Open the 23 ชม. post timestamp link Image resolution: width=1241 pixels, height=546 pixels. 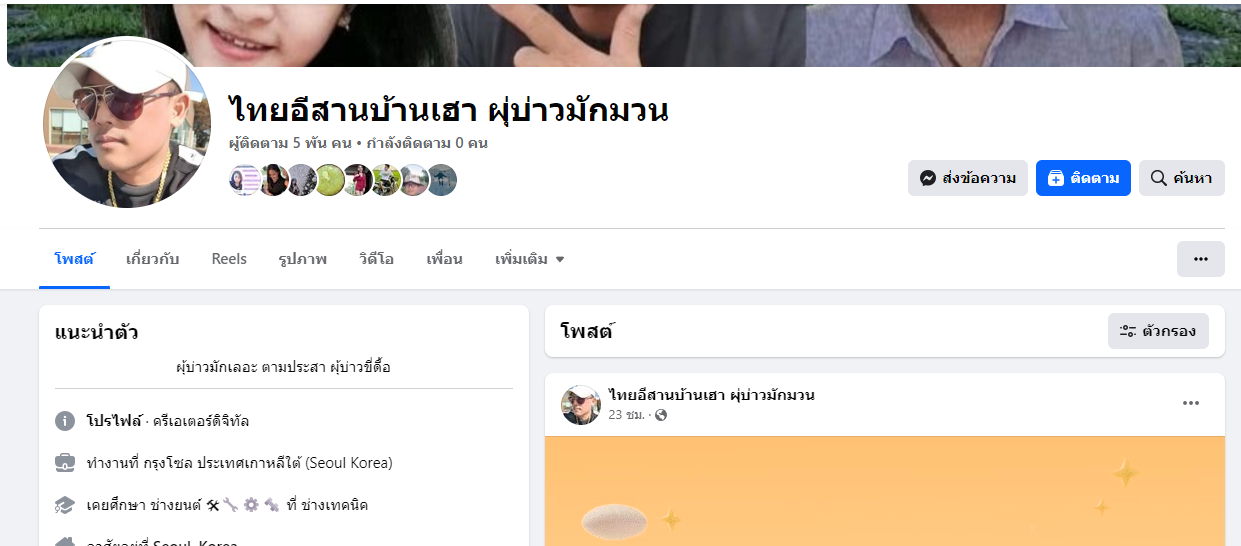point(626,414)
